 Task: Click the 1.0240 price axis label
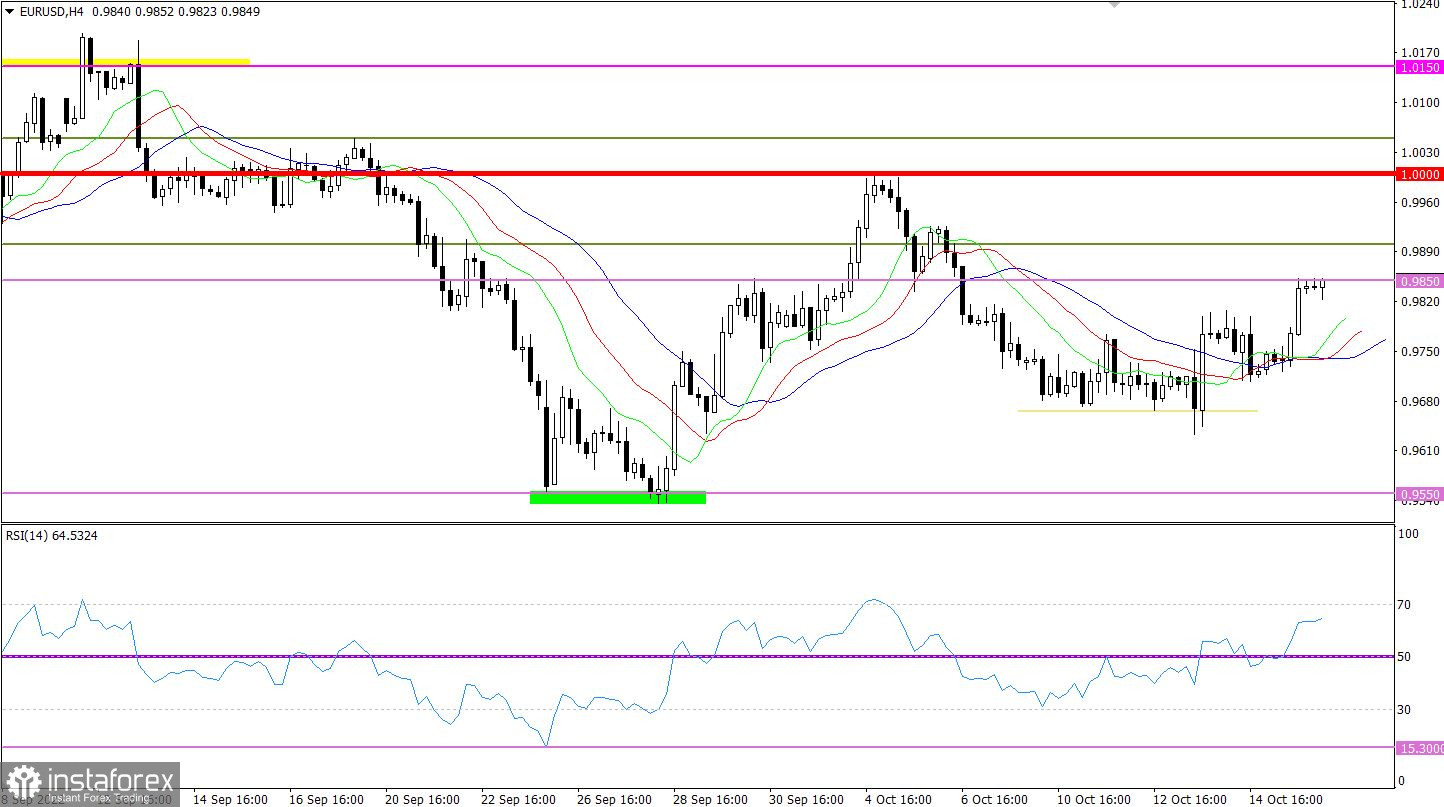(1420, 4)
